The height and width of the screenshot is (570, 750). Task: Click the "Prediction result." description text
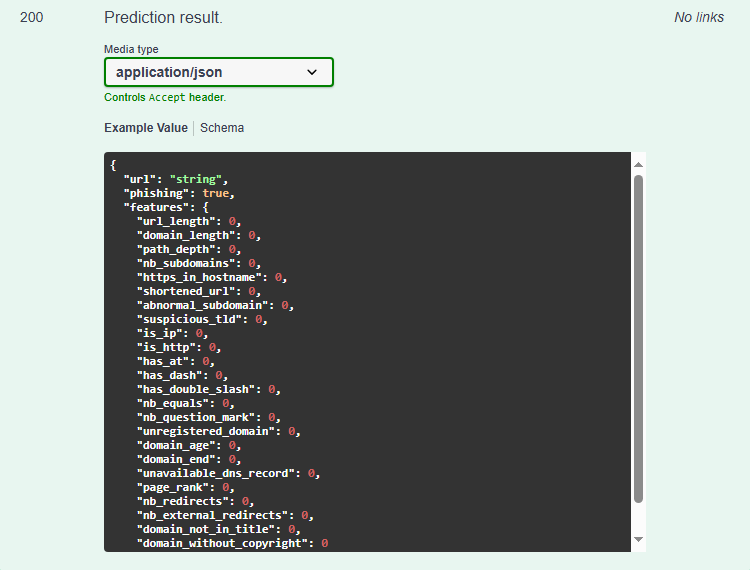point(163,18)
